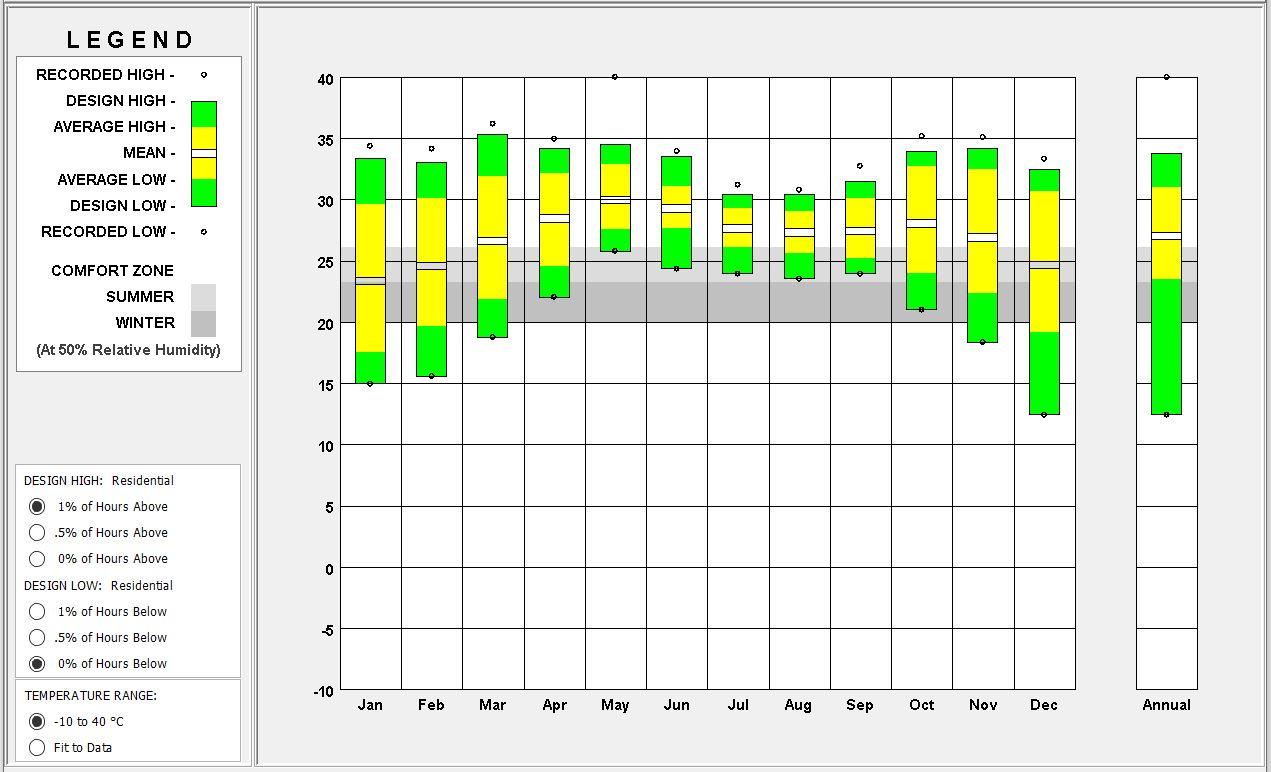Click the Annual axis label

click(x=1166, y=705)
